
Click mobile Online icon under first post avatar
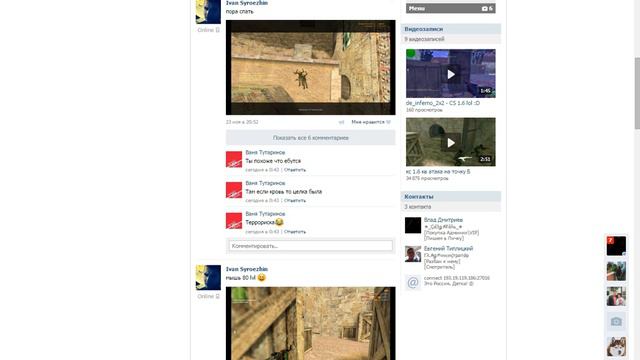(x=218, y=30)
